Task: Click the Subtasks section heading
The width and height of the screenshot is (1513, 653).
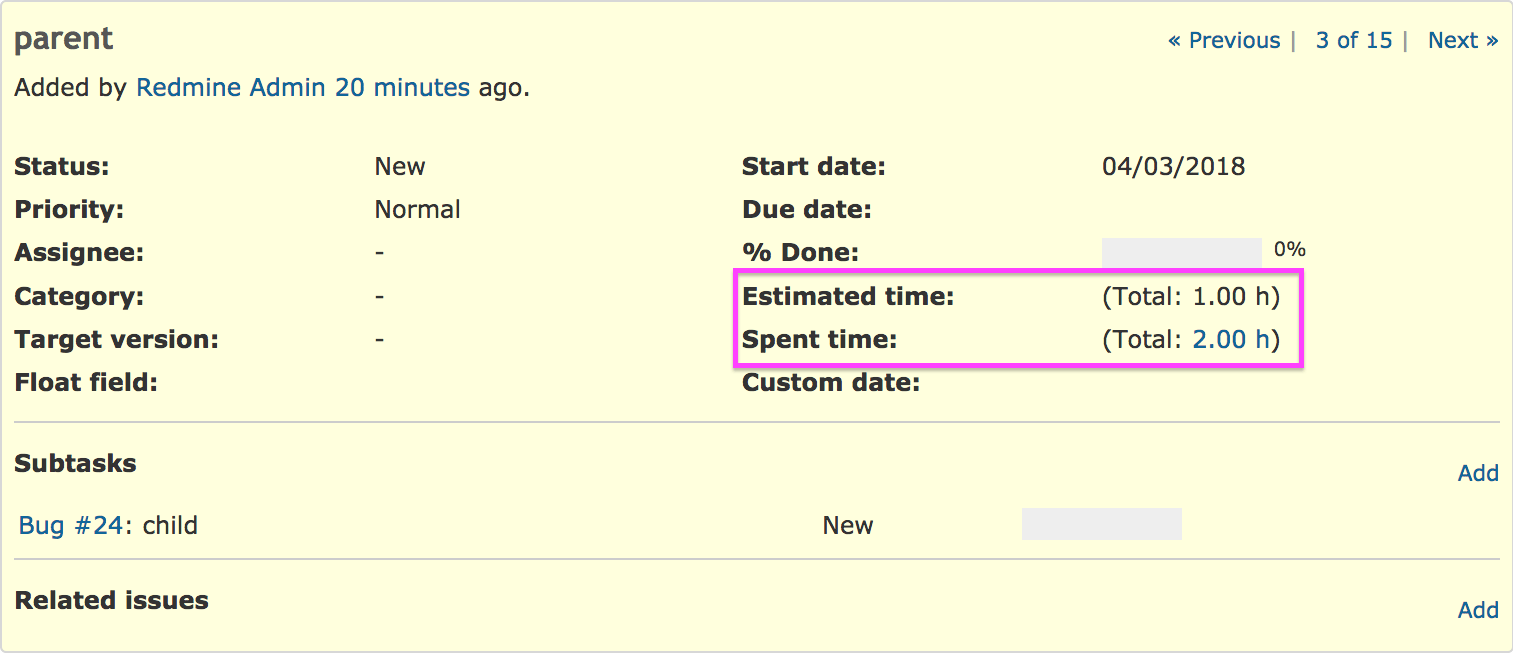Action: (75, 463)
